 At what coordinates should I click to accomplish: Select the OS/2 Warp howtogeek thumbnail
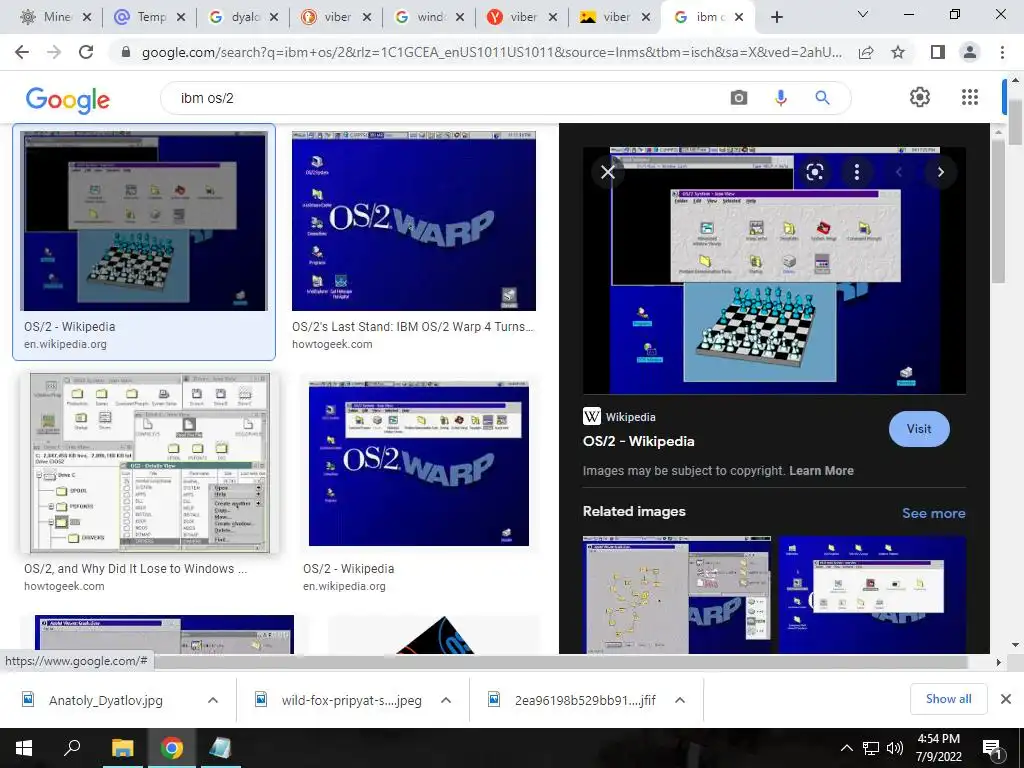[413, 221]
